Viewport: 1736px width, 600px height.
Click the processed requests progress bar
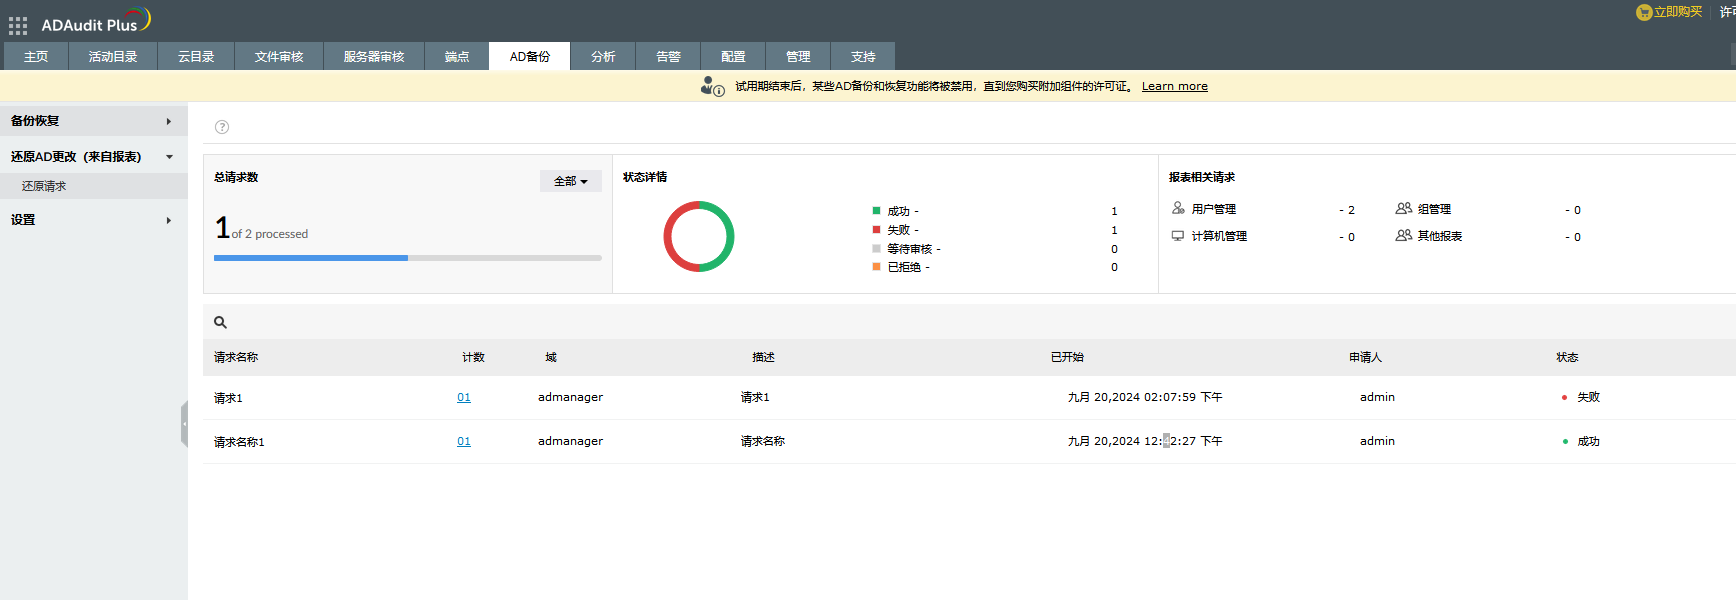(407, 258)
